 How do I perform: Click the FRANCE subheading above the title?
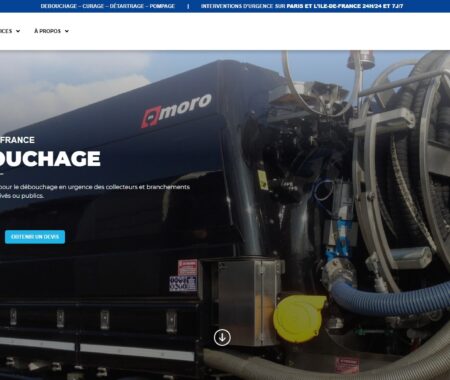[x=17, y=140]
